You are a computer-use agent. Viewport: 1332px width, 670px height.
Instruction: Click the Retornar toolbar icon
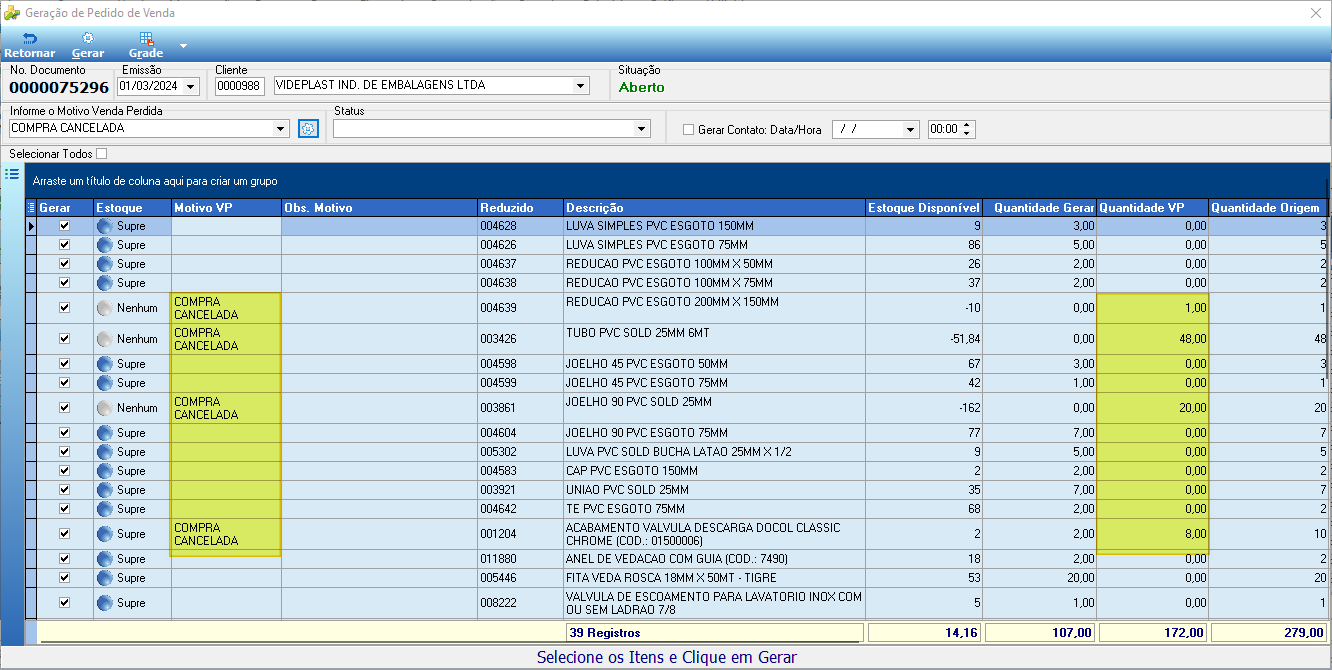click(29, 39)
